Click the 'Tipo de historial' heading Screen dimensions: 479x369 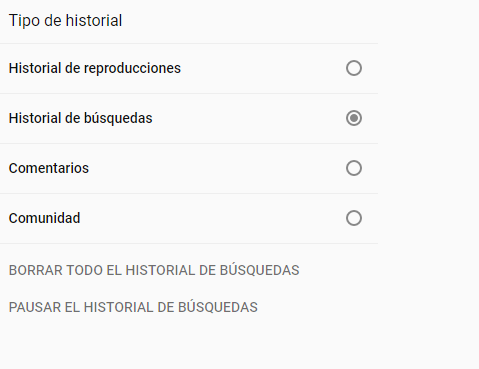65,21
